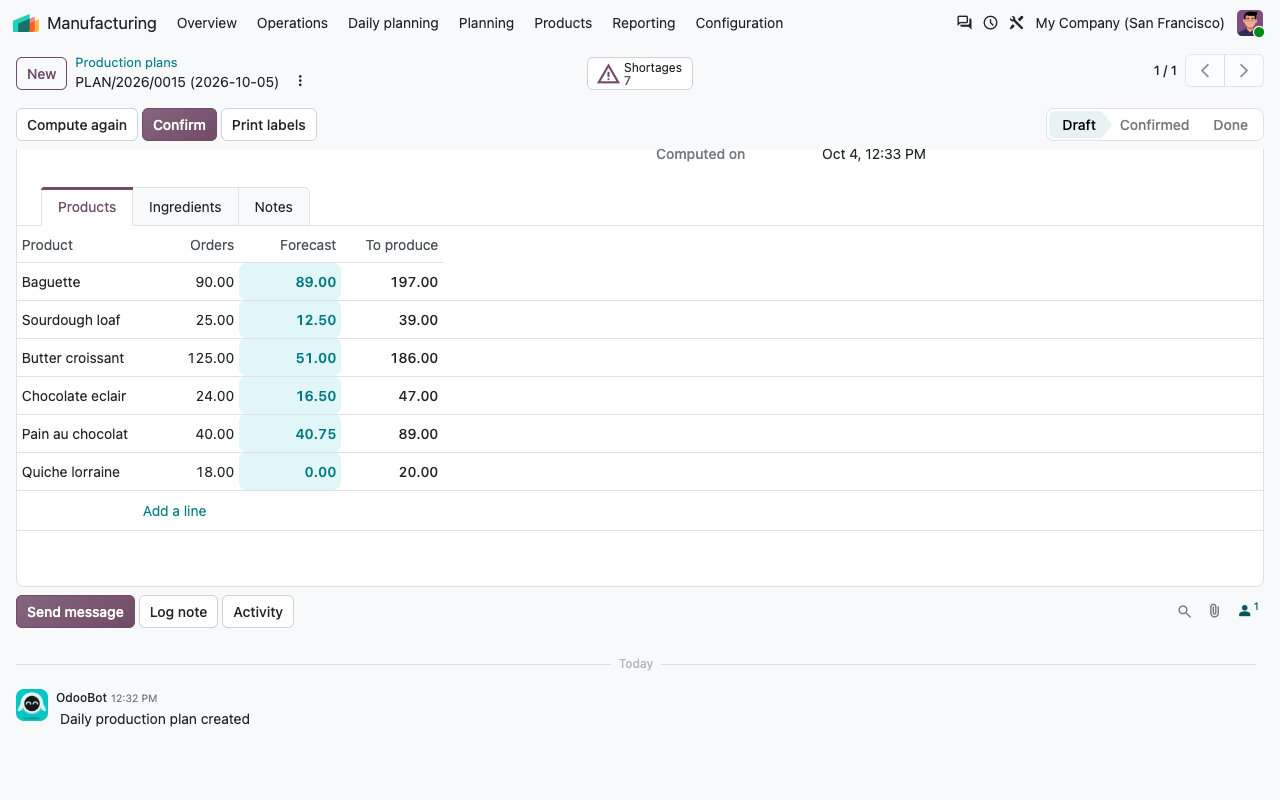Click Send message button

pyautogui.click(x=75, y=612)
